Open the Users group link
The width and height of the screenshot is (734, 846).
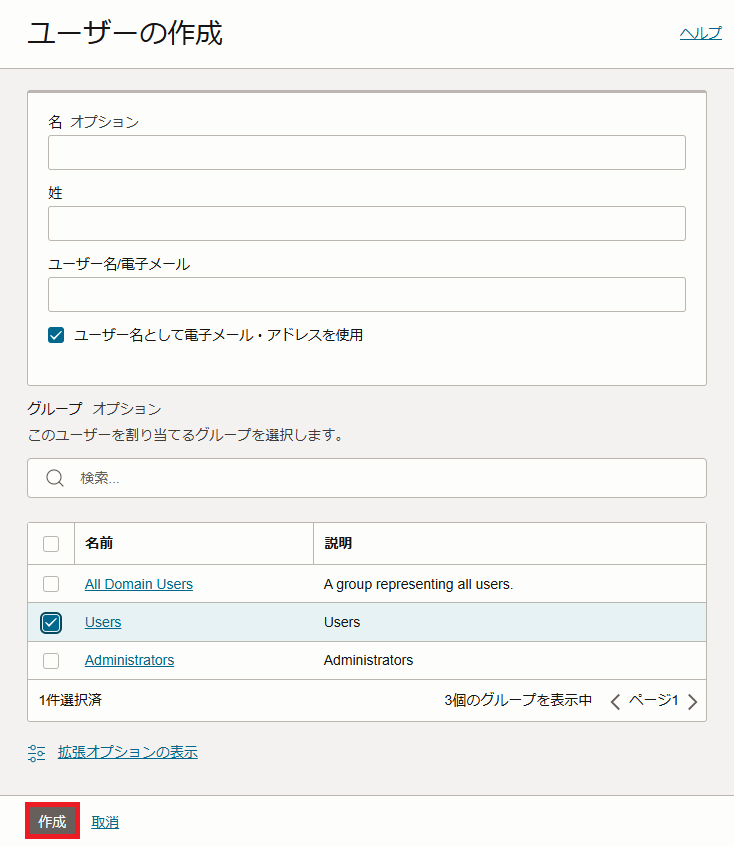[103, 622]
